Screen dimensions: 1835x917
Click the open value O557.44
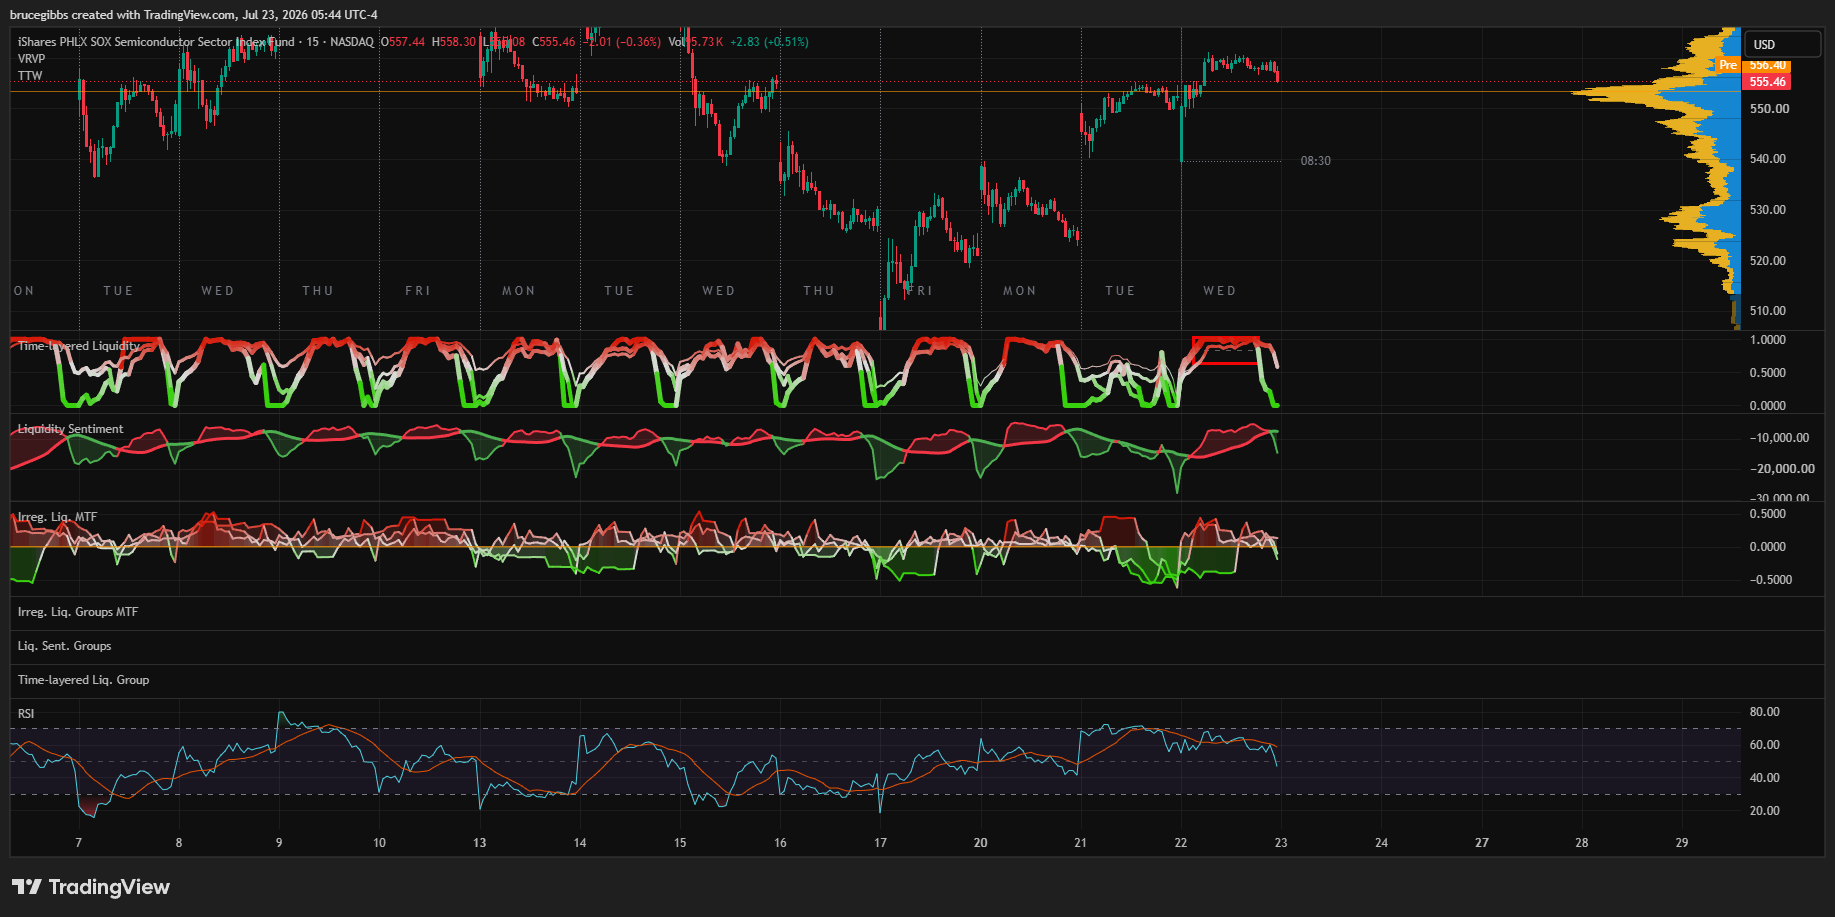[x=403, y=42]
